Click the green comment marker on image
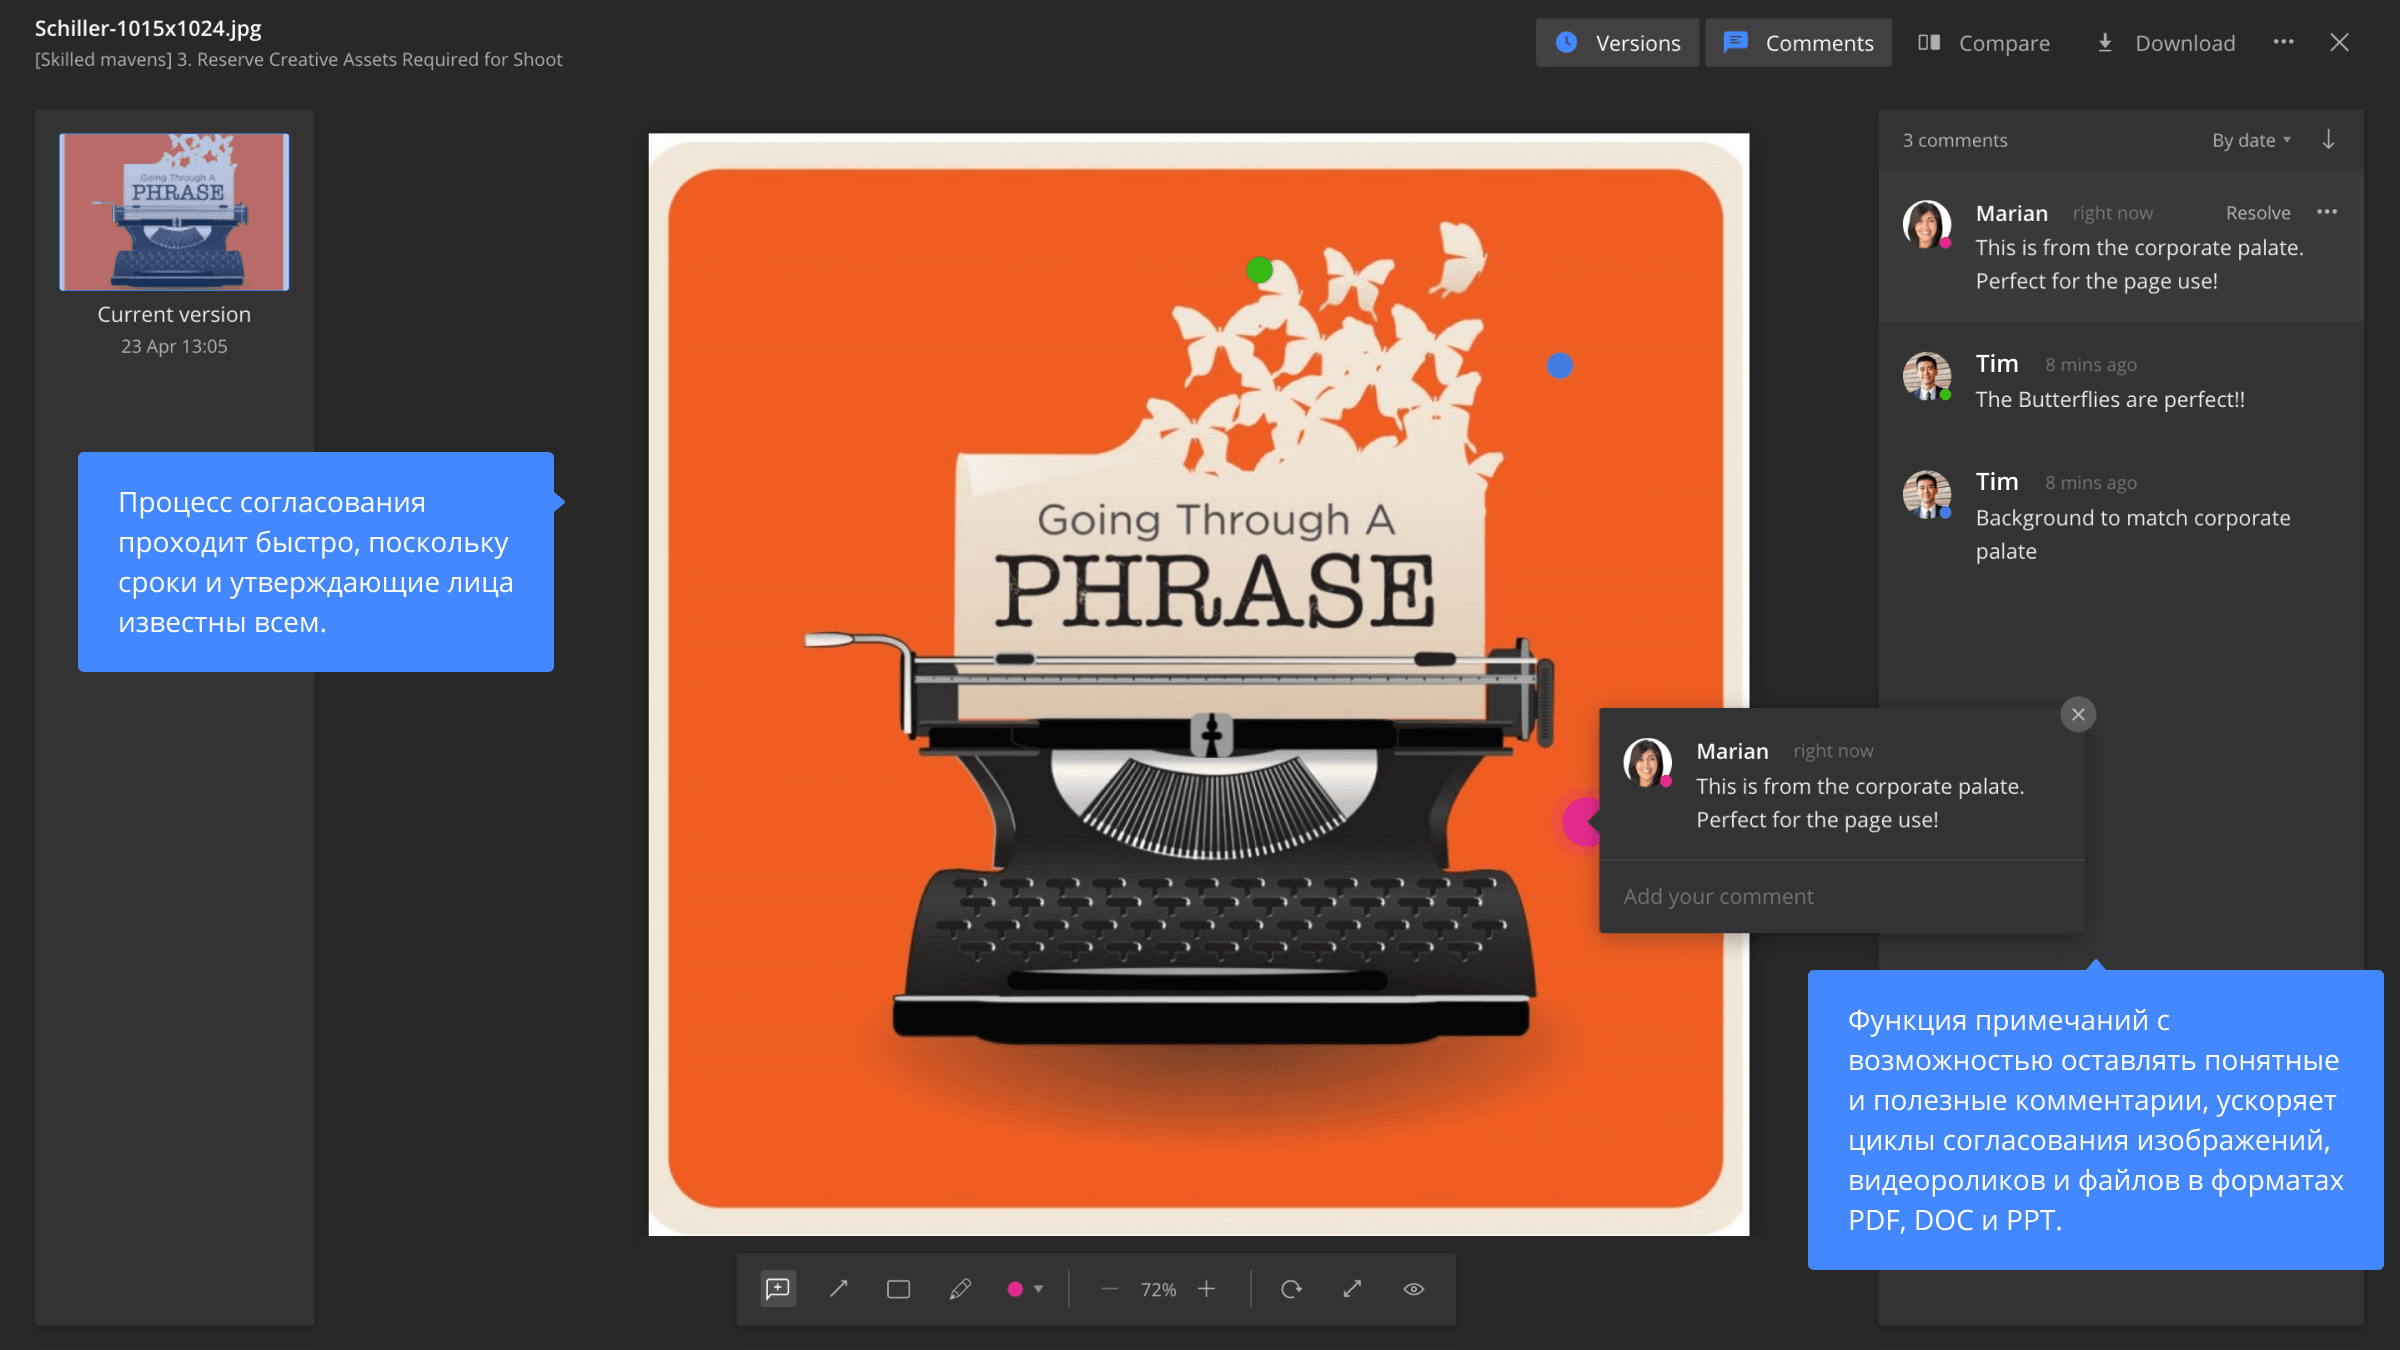 point(1259,270)
